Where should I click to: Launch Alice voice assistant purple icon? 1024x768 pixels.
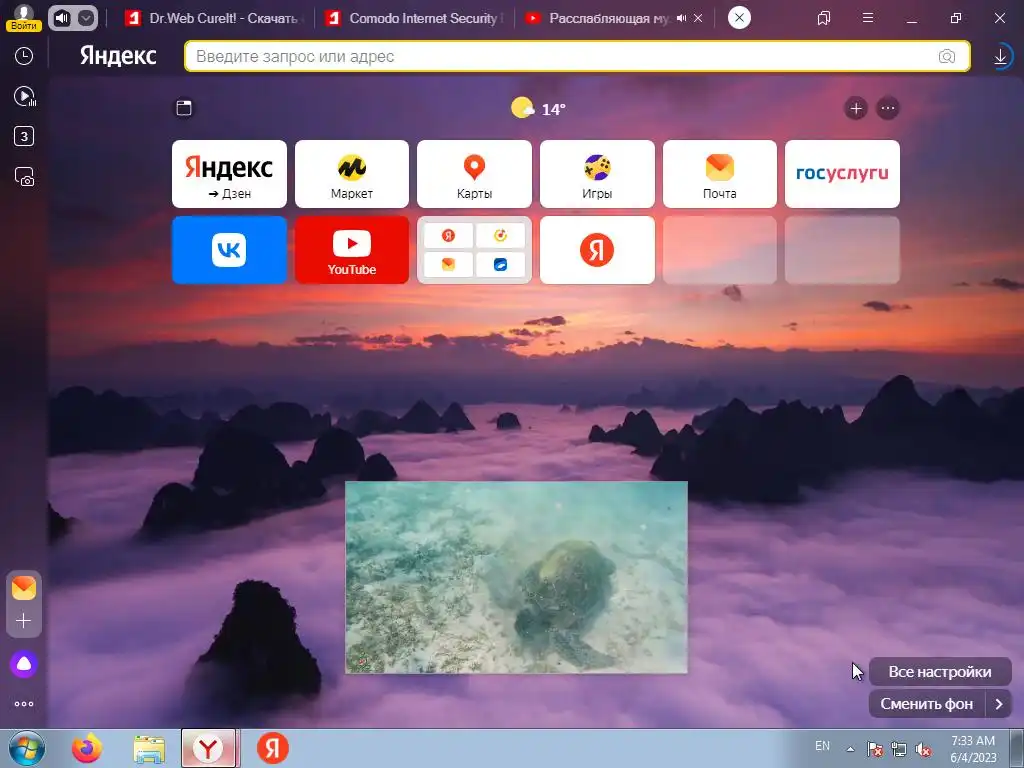pyautogui.click(x=24, y=664)
